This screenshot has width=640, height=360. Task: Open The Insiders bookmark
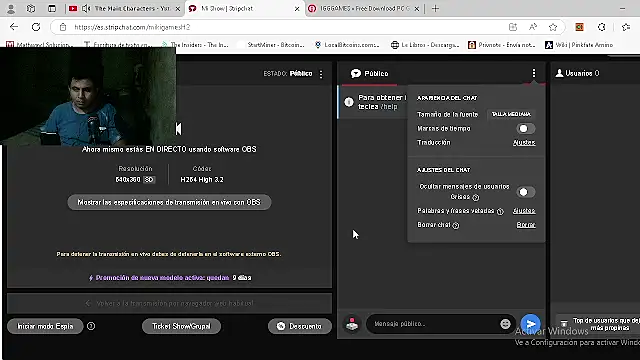click(195, 45)
